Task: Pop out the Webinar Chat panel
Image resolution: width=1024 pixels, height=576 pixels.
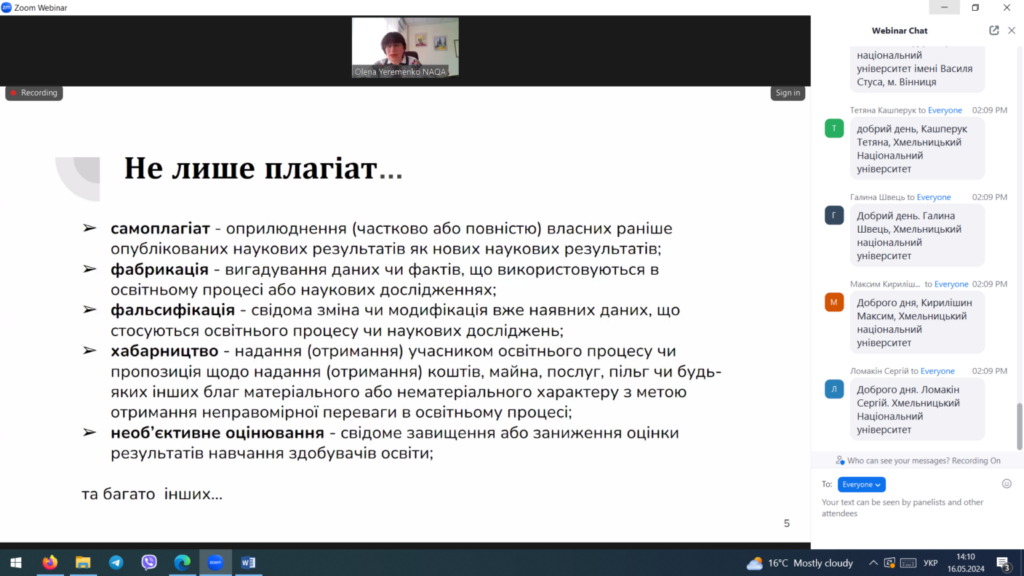Action: point(994,30)
